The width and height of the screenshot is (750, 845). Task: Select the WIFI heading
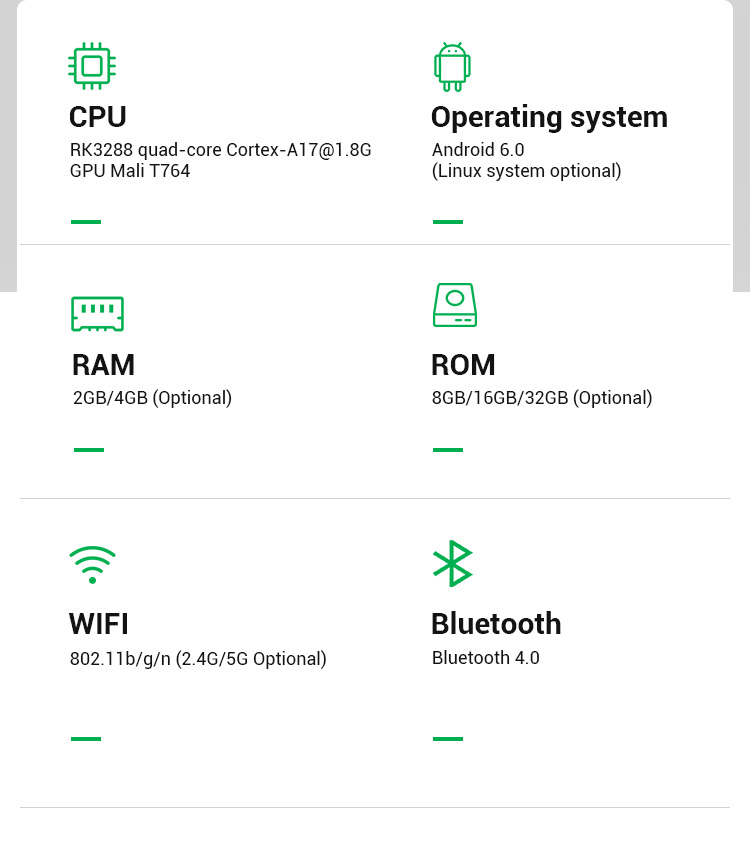(99, 624)
